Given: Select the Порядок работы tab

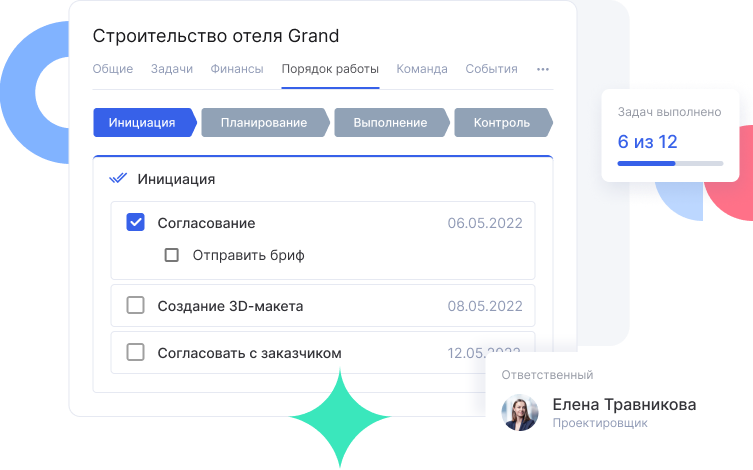Looking at the screenshot, I should click(x=330, y=69).
